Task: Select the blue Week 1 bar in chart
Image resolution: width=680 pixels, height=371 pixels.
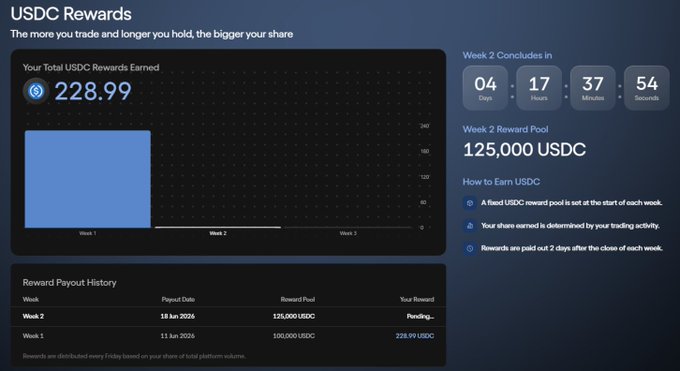Action: click(x=88, y=179)
